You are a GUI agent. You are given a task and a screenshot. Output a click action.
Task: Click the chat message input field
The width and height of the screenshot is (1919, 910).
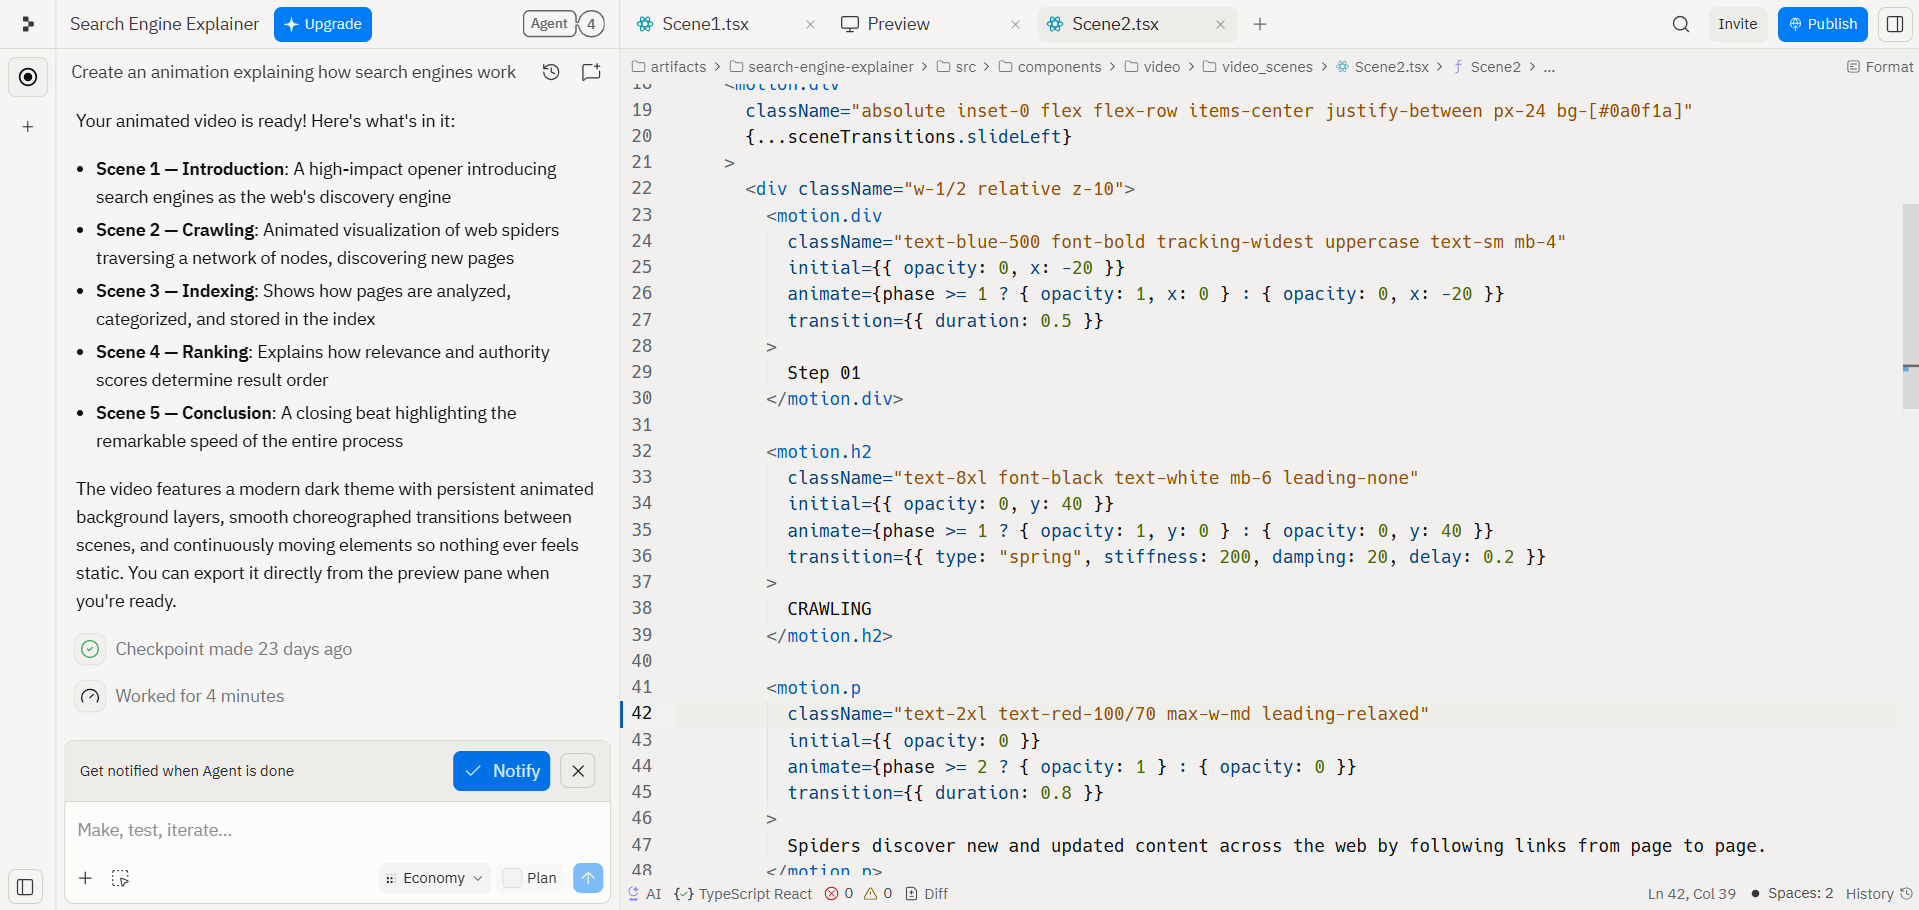point(338,830)
